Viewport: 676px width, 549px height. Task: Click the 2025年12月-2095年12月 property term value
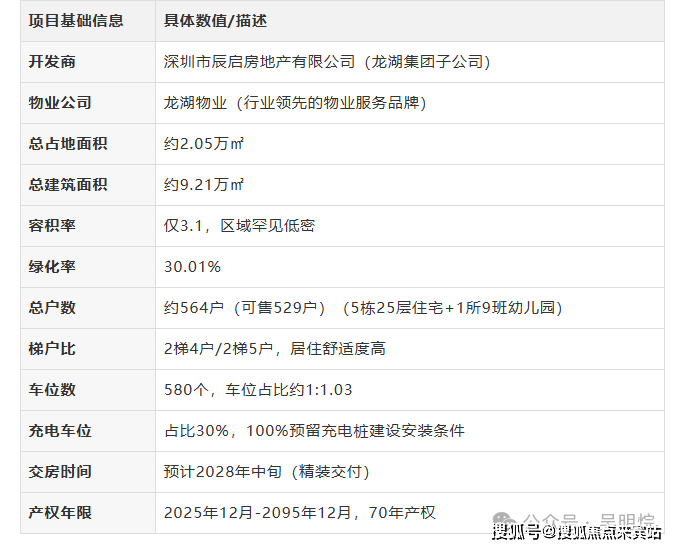(300, 512)
